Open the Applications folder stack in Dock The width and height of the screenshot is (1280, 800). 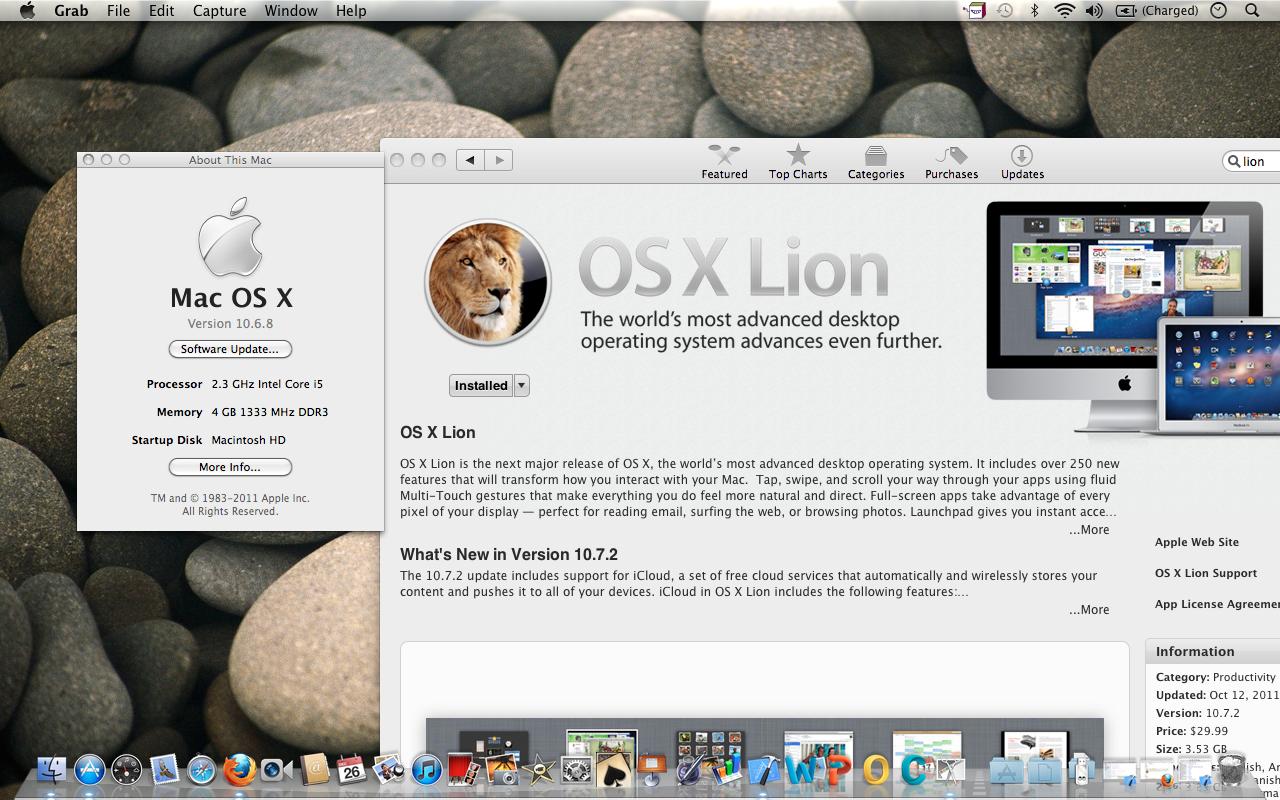tap(1006, 770)
